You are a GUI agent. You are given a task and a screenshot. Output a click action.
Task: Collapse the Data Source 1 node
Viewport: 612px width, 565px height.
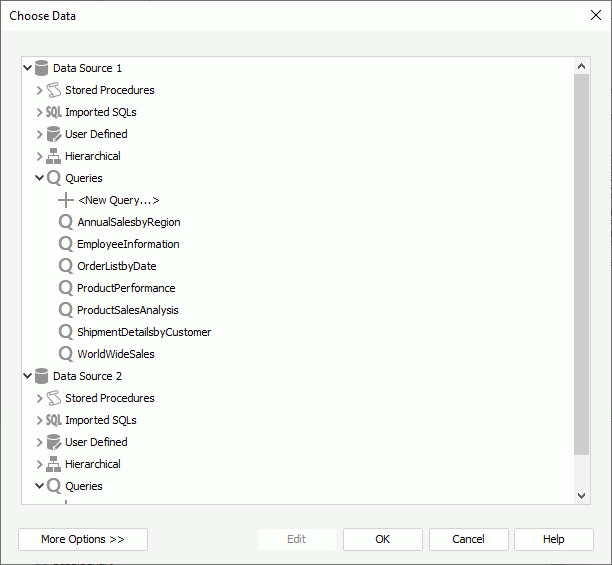click(27, 68)
